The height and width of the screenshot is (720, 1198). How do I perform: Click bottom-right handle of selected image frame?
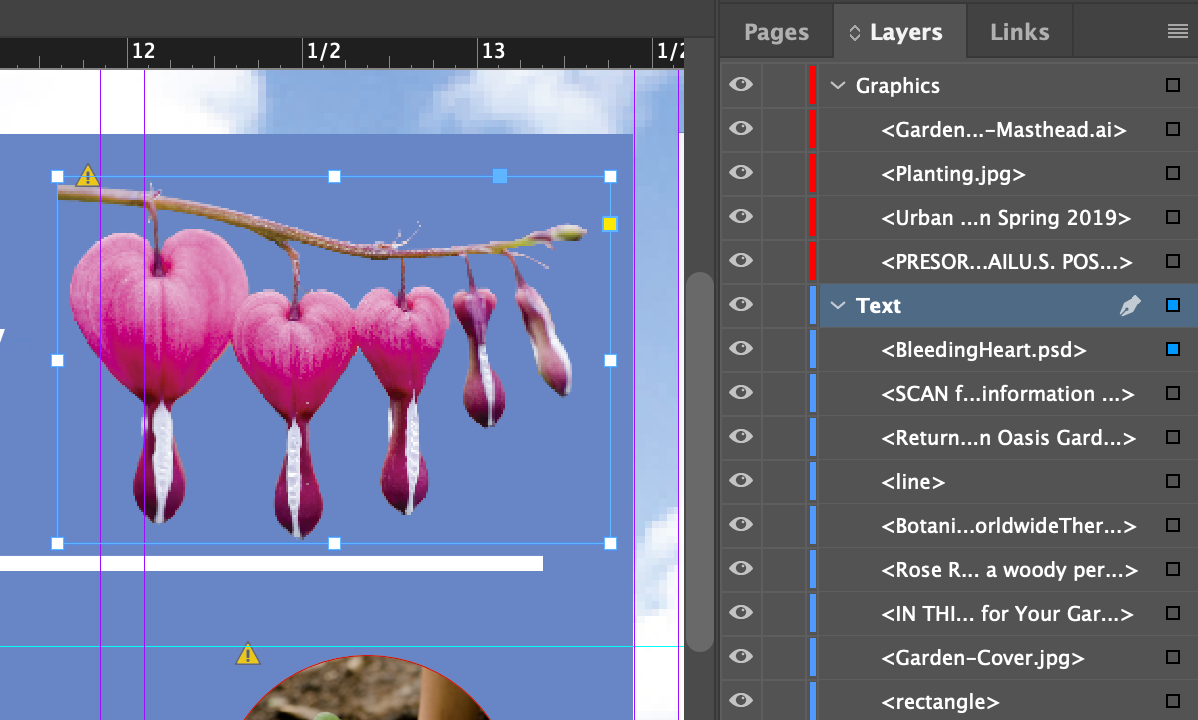tap(610, 543)
